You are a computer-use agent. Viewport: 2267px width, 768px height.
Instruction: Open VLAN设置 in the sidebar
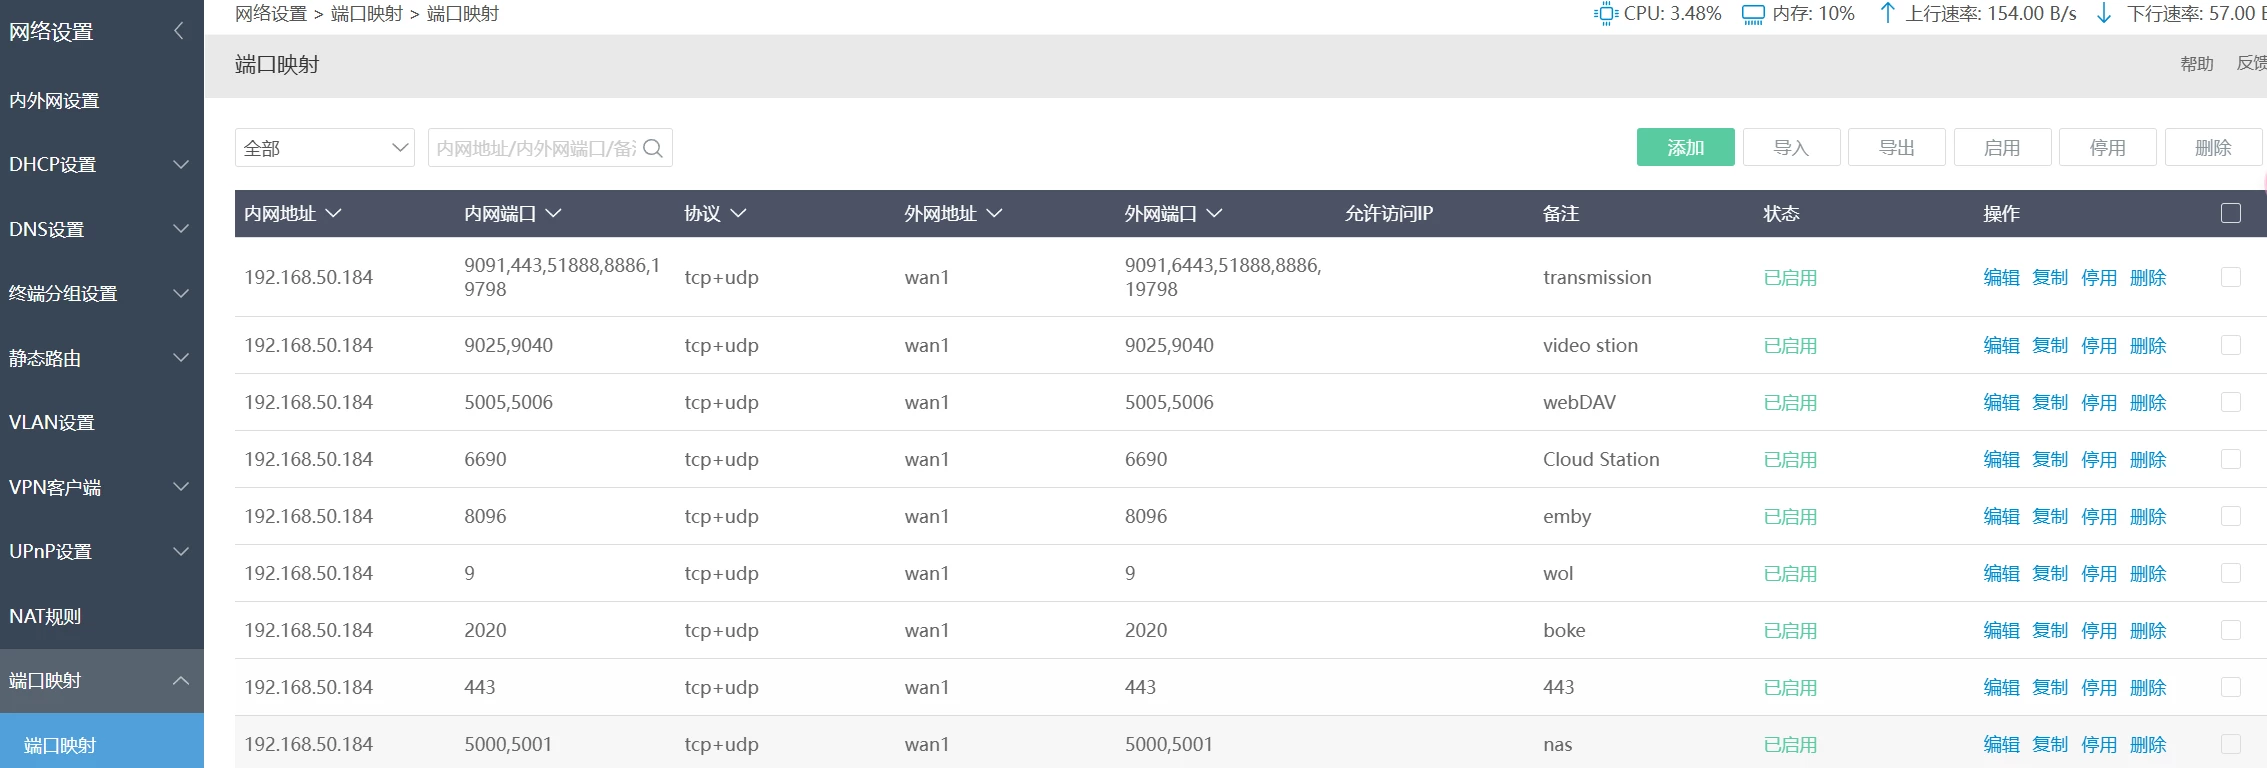(x=52, y=422)
